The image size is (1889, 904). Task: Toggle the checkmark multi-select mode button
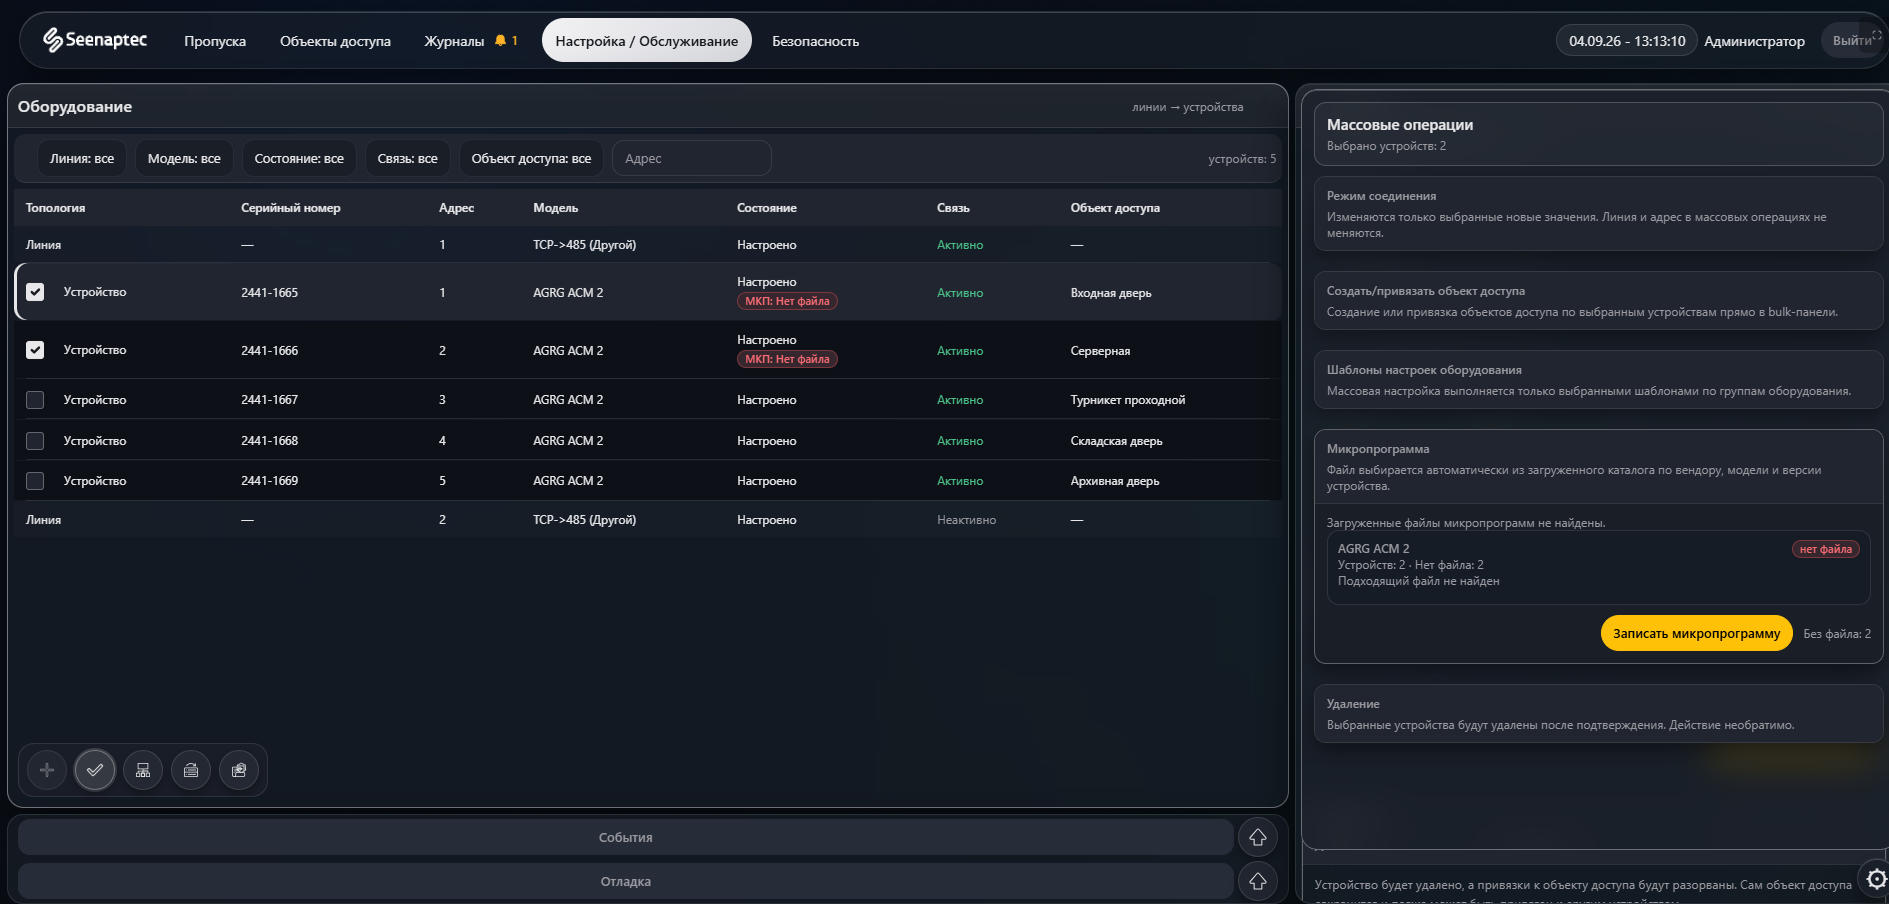click(x=95, y=770)
